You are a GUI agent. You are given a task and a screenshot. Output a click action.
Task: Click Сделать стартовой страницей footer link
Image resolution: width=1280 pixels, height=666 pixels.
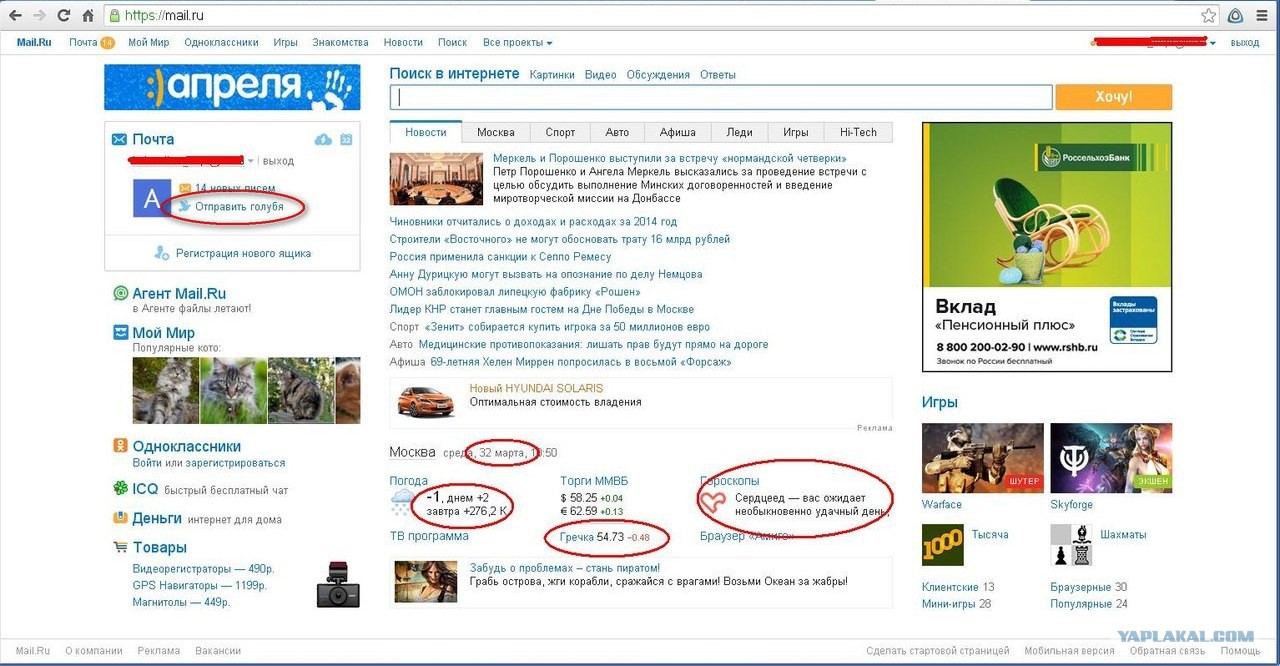tap(938, 651)
